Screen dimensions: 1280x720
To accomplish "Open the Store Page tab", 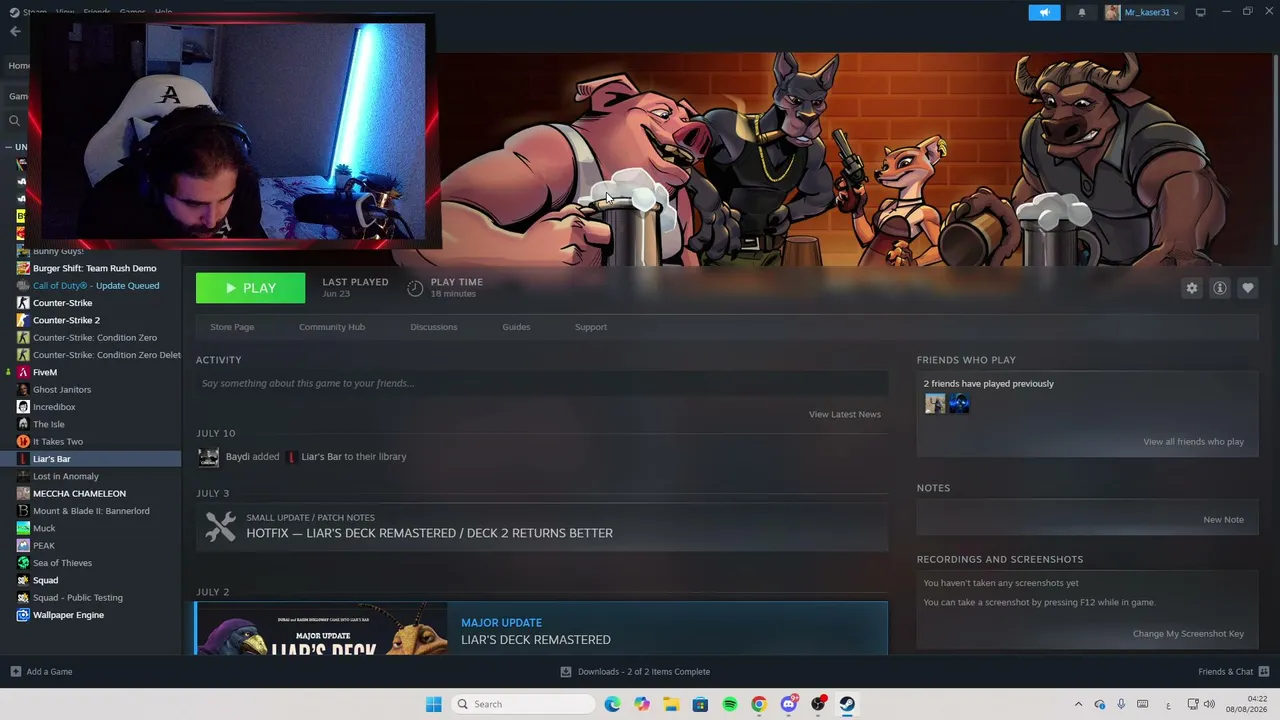I will (x=232, y=327).
